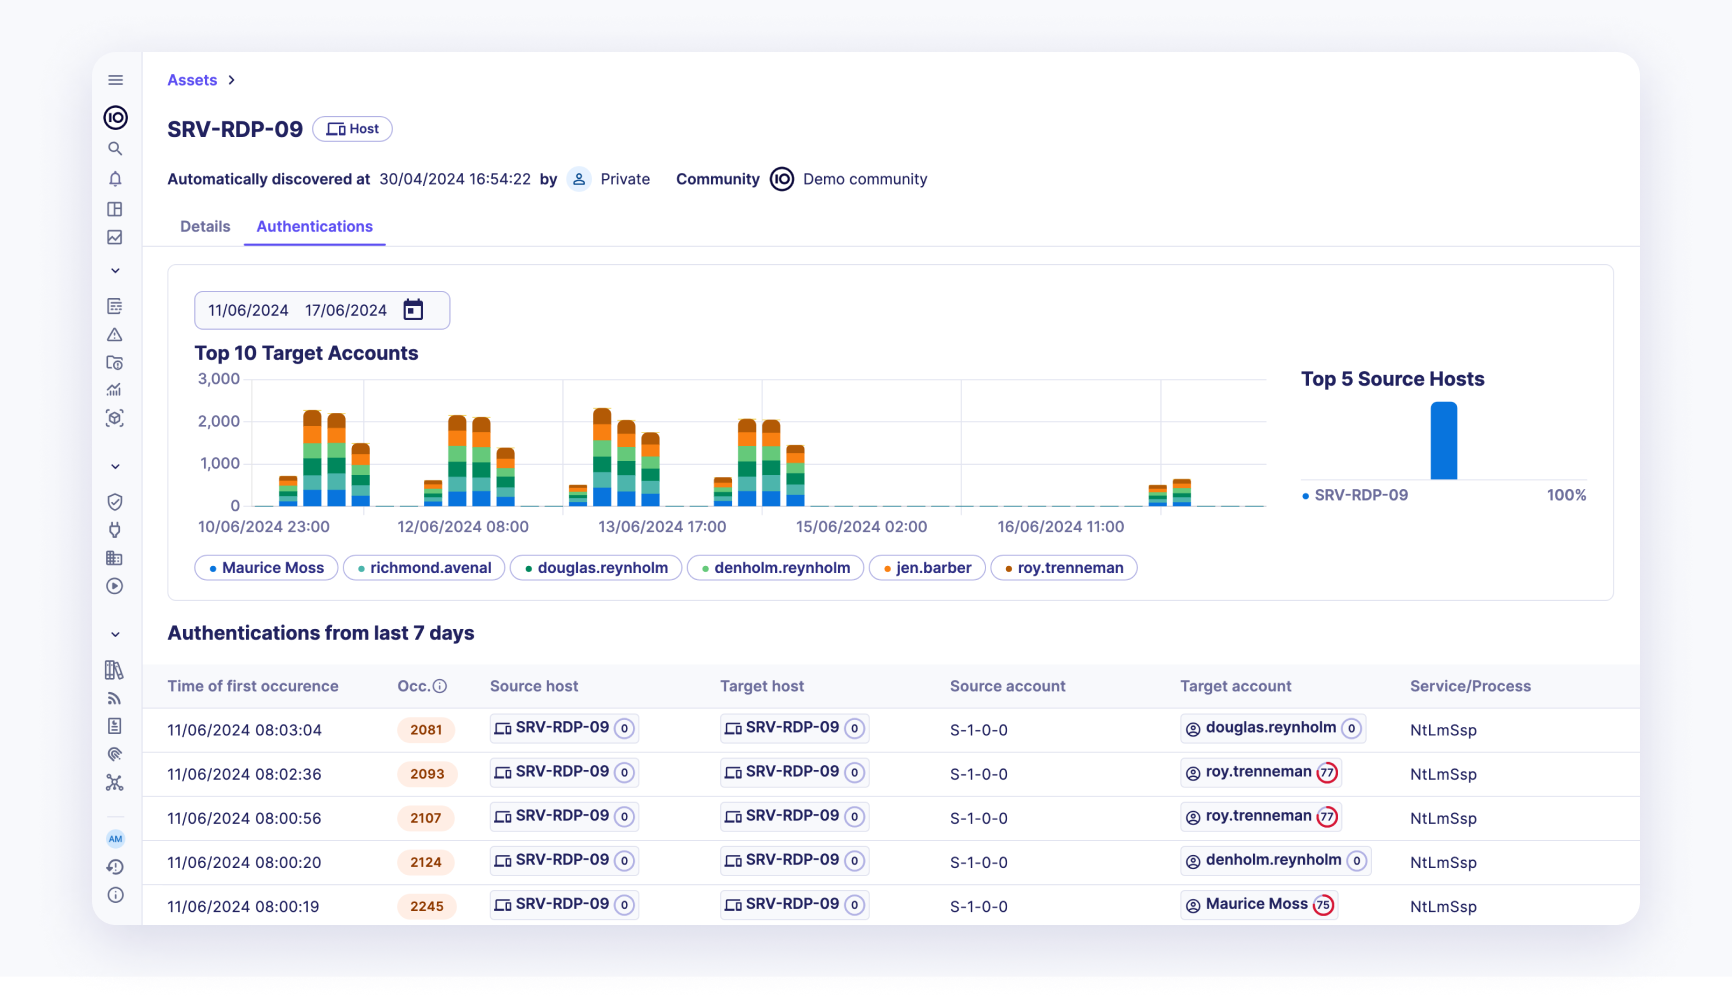1732x1005 pixels.
Task: Open the notifications bell icon
Action: pos(115,179)
